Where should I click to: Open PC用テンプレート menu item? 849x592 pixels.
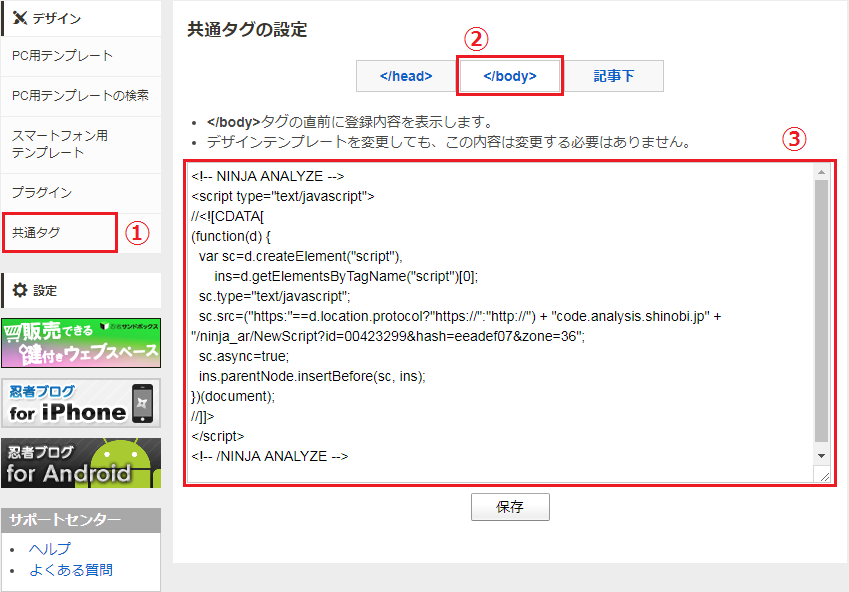coord(81,56)
